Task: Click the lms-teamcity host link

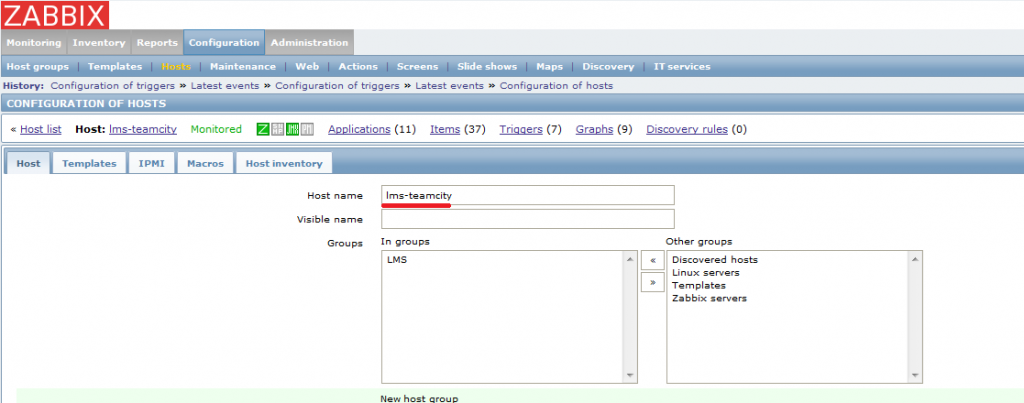Action: 143,129
